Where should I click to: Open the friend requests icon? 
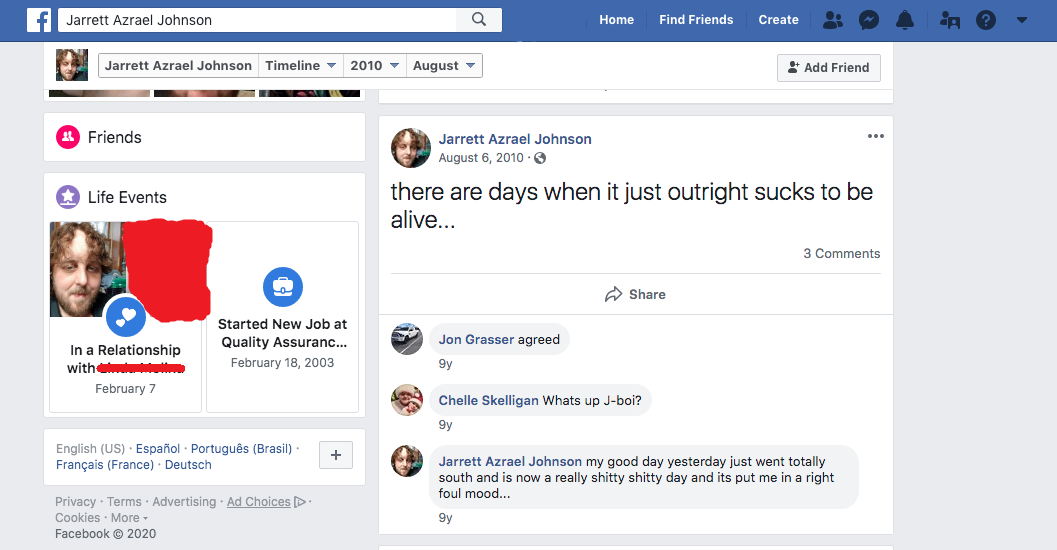[x=833, y=20]
